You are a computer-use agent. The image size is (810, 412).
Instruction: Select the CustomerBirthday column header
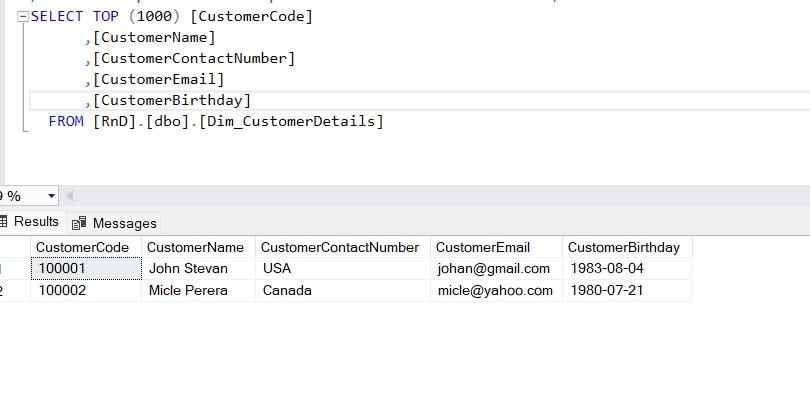coord(627,247)
